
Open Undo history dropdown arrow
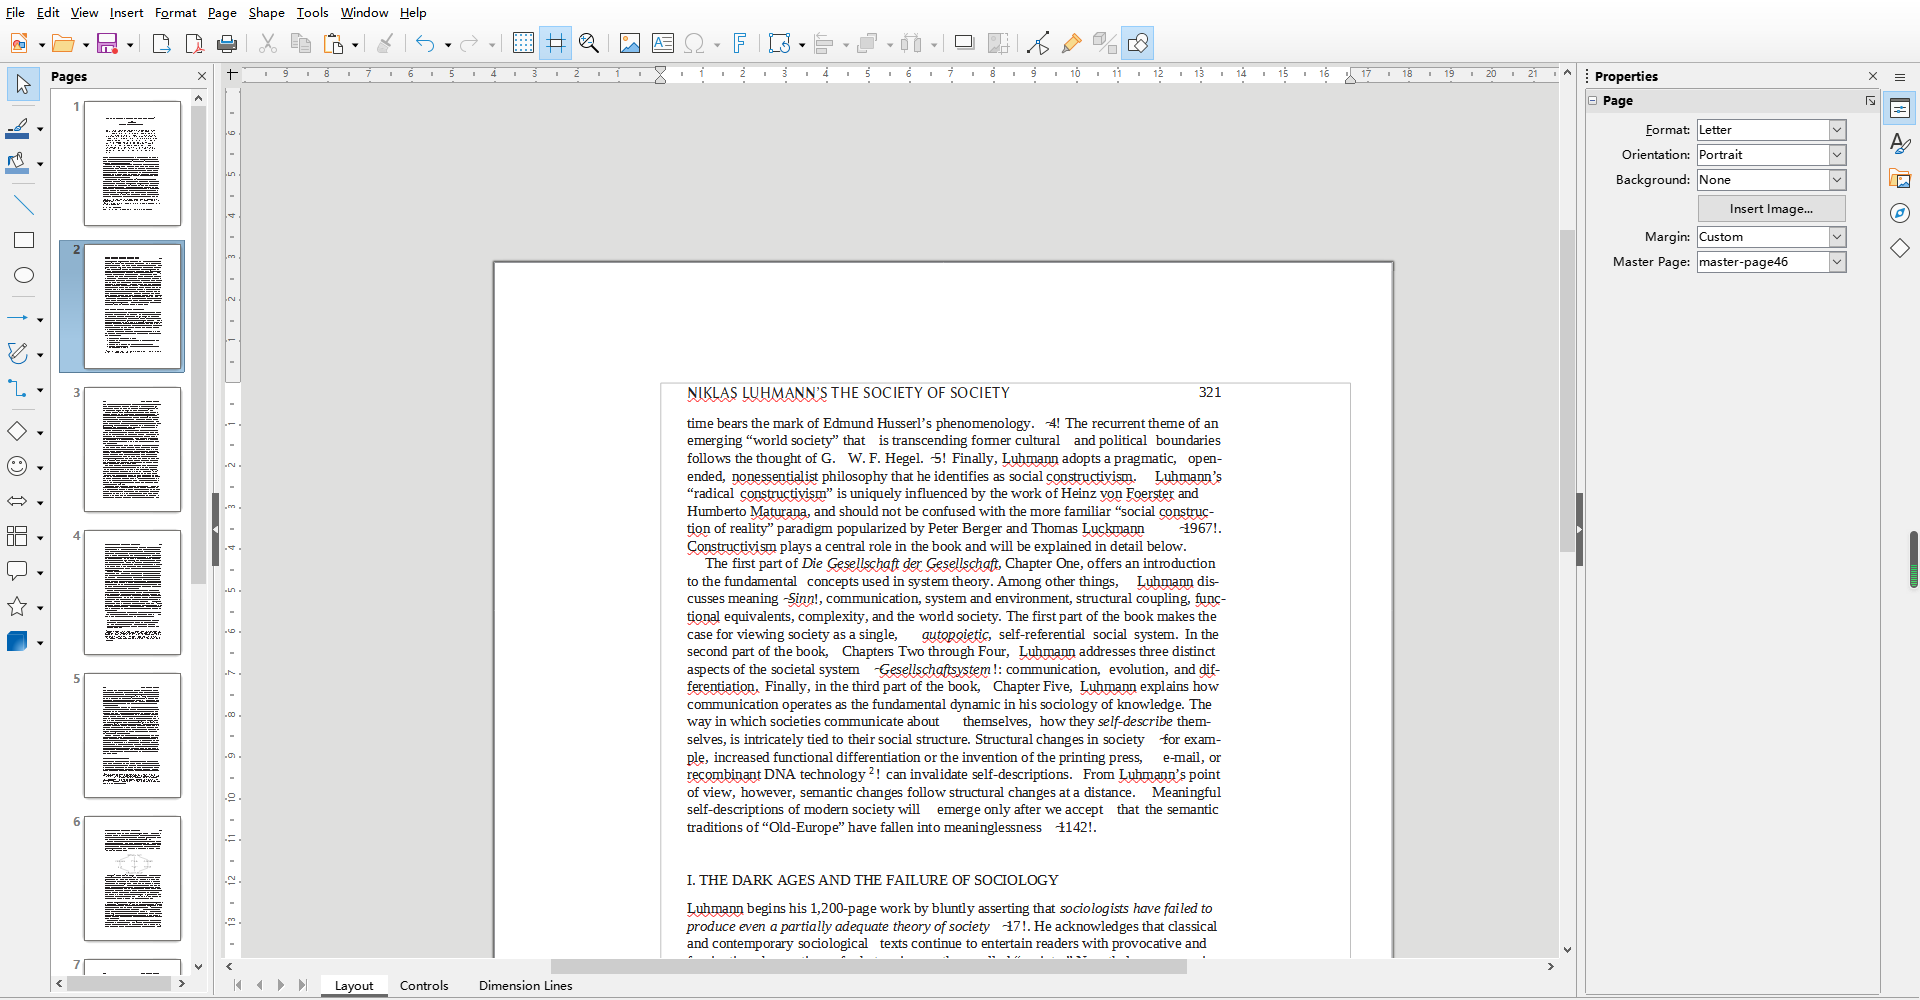click(x=447, y=44)
